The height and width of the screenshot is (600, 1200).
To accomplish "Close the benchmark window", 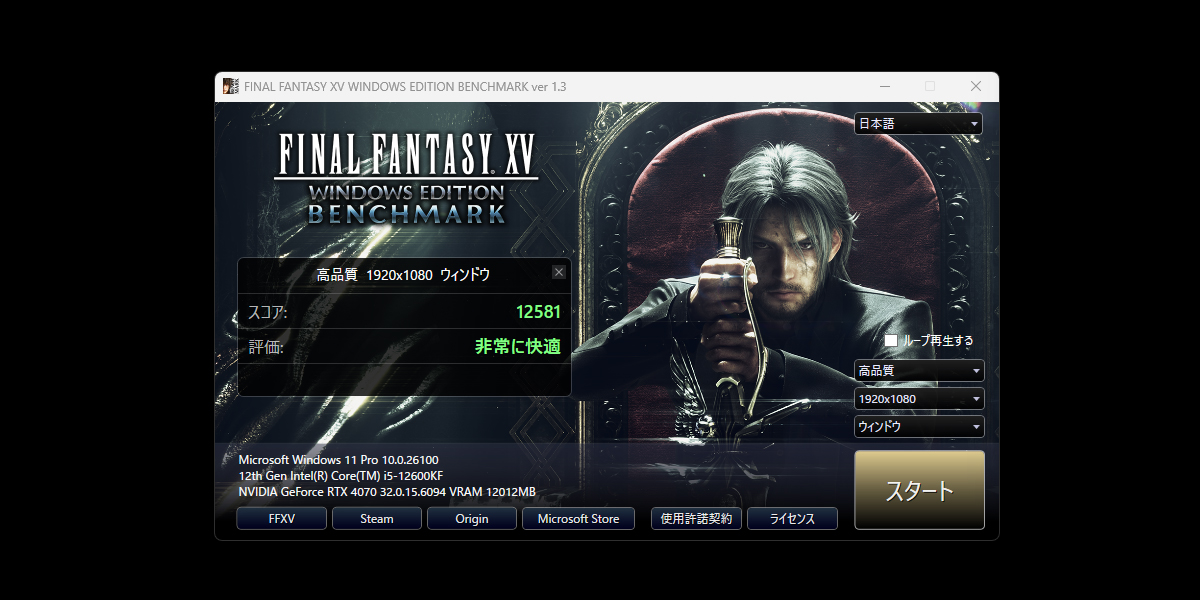I will coord(976,86).
